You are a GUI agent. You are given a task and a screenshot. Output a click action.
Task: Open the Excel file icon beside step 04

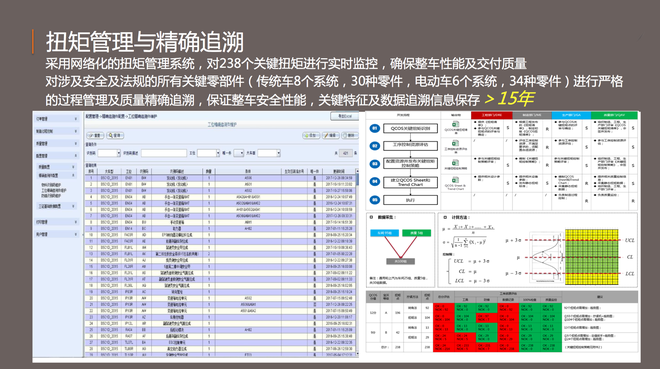click(x=455, y=180)
